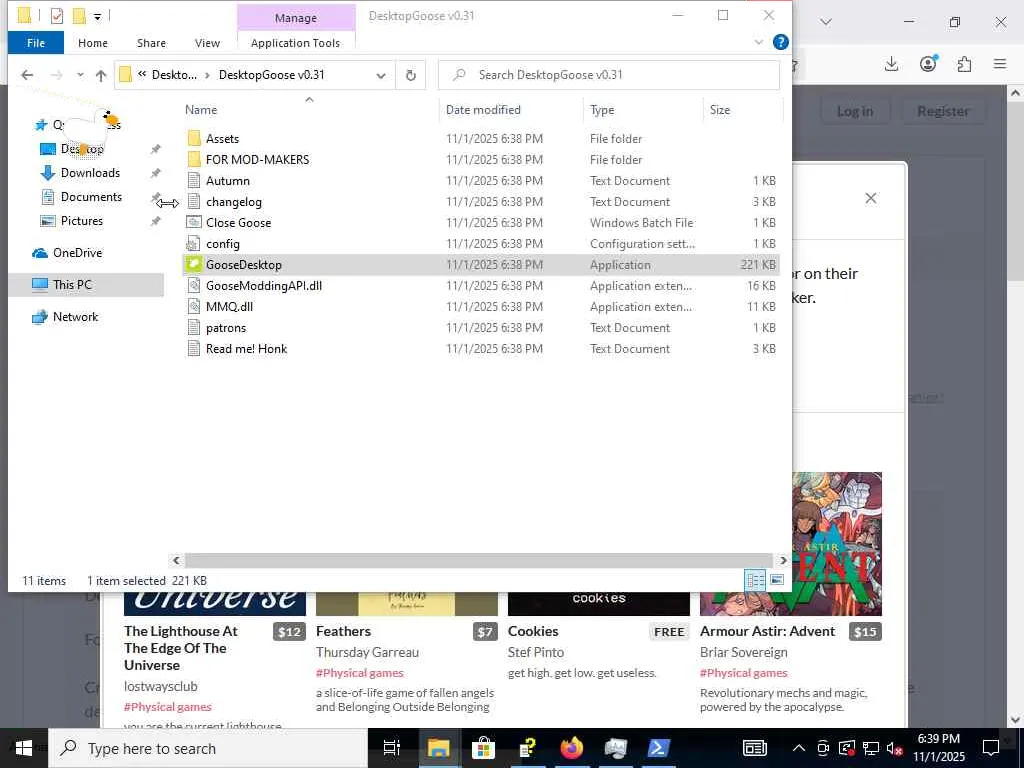
Task: Open Firefox account icon
Action: click(928, 63)
